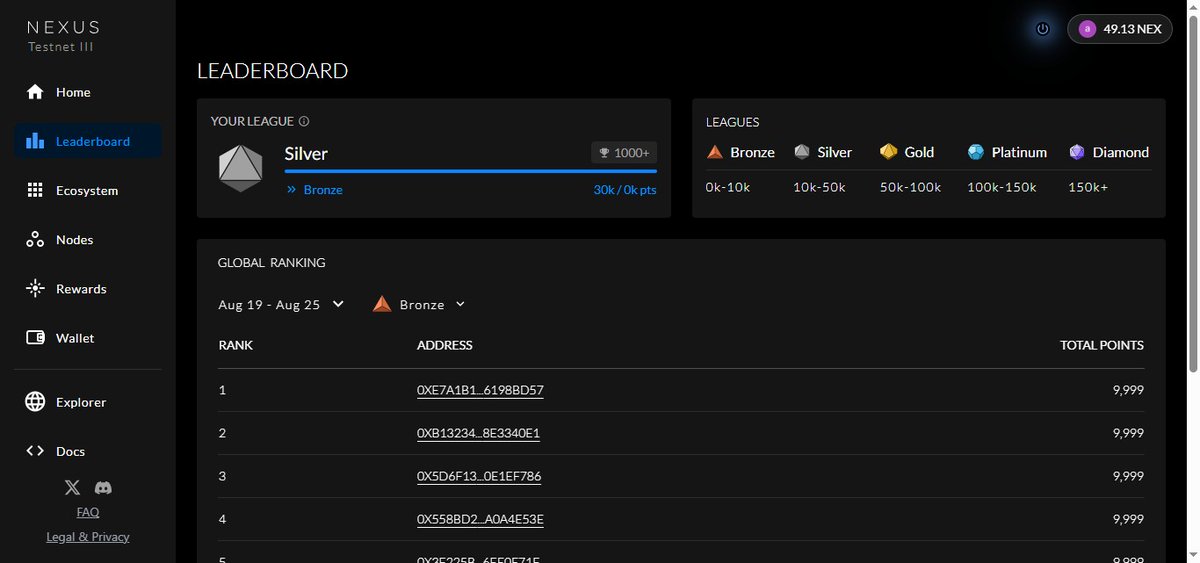The height and width of the screenshot is (563, 1200).
Task: Click the Ecosystem grid icon
Action: pos(35,190)
